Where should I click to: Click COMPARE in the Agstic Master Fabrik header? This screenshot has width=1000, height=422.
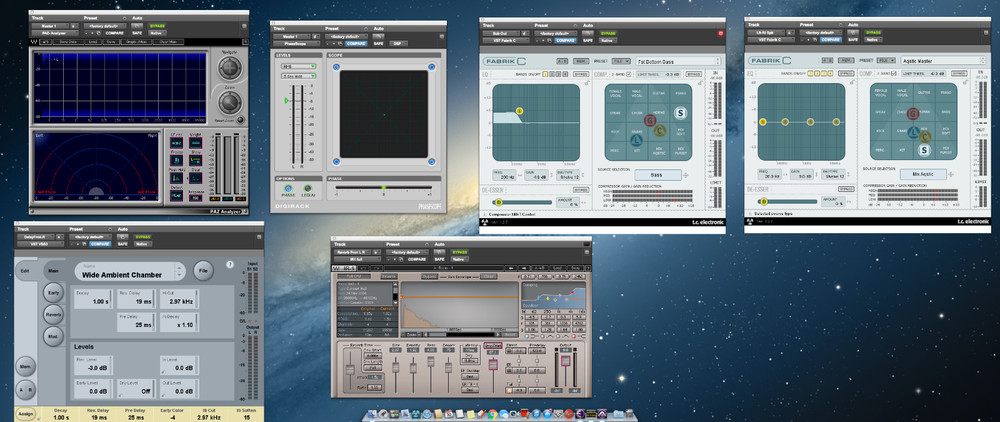tap(831, 40)
